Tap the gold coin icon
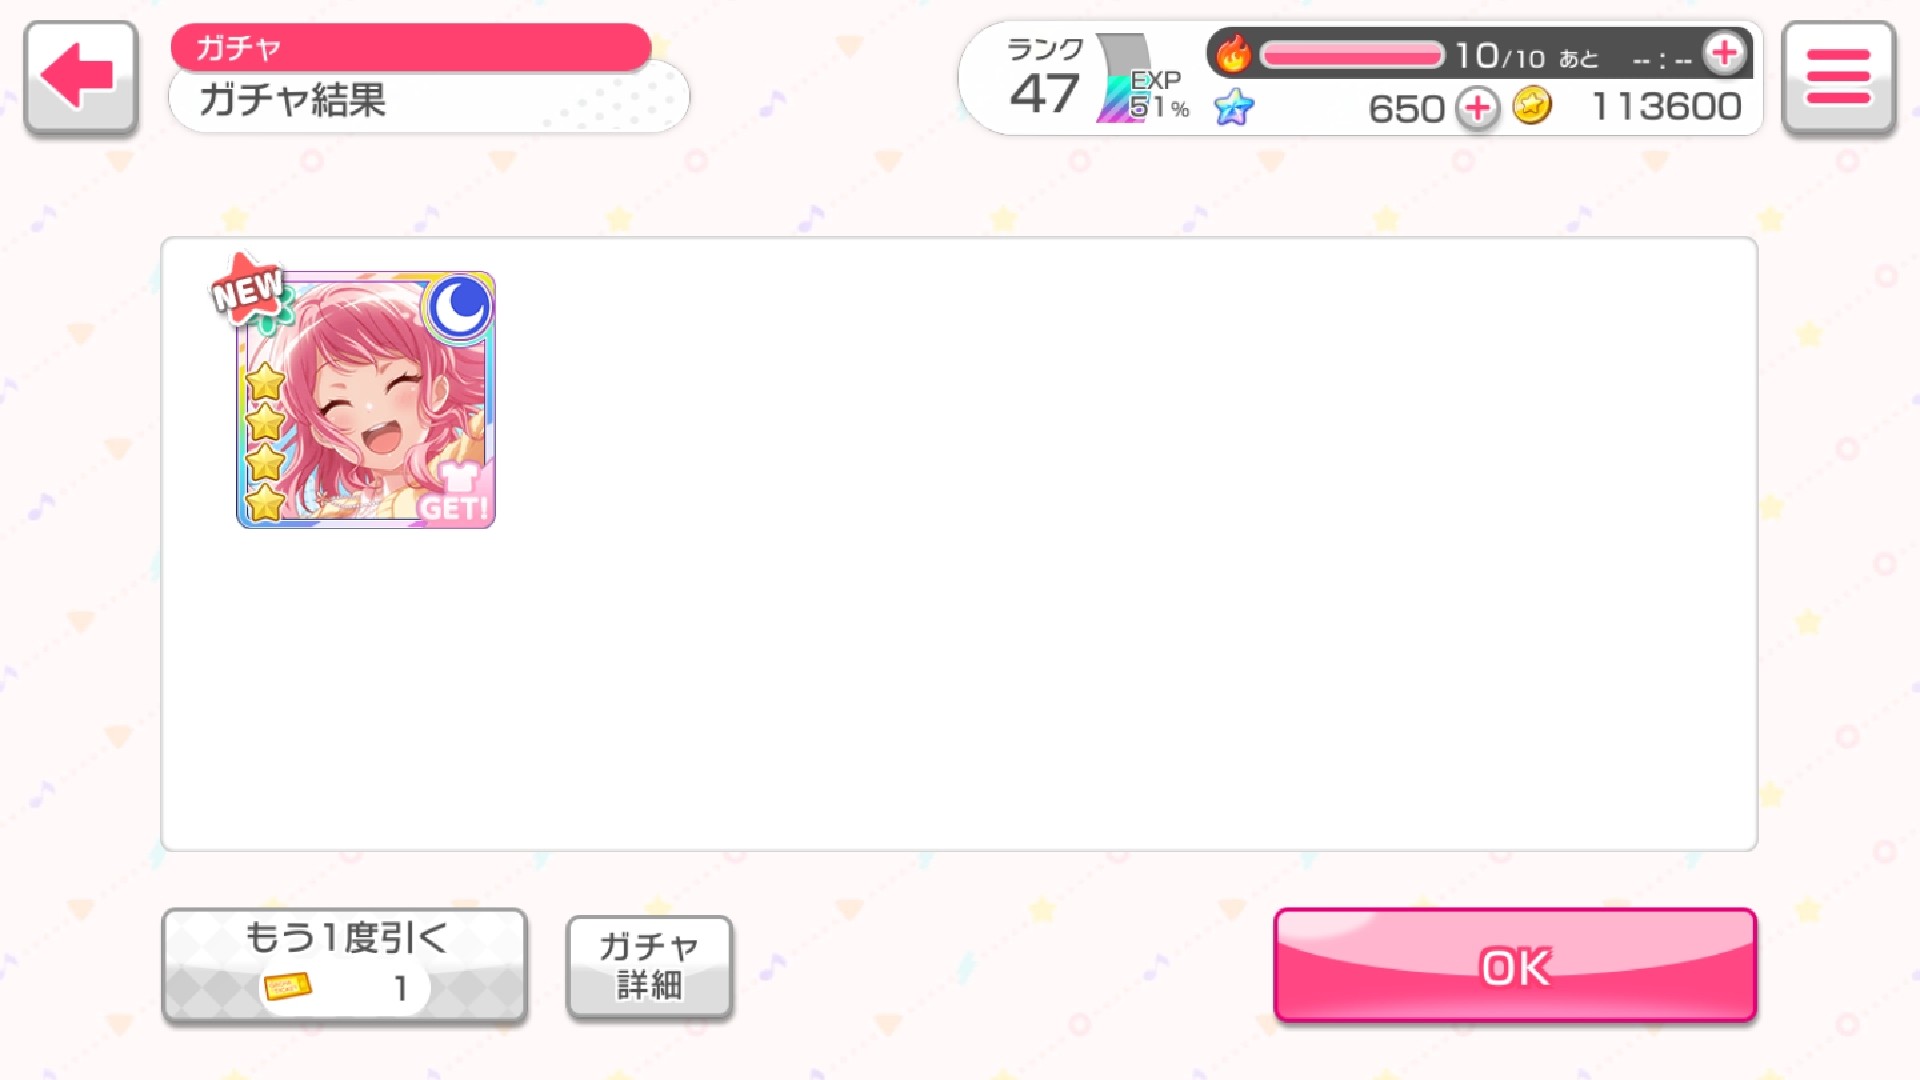 point(1531,105)
